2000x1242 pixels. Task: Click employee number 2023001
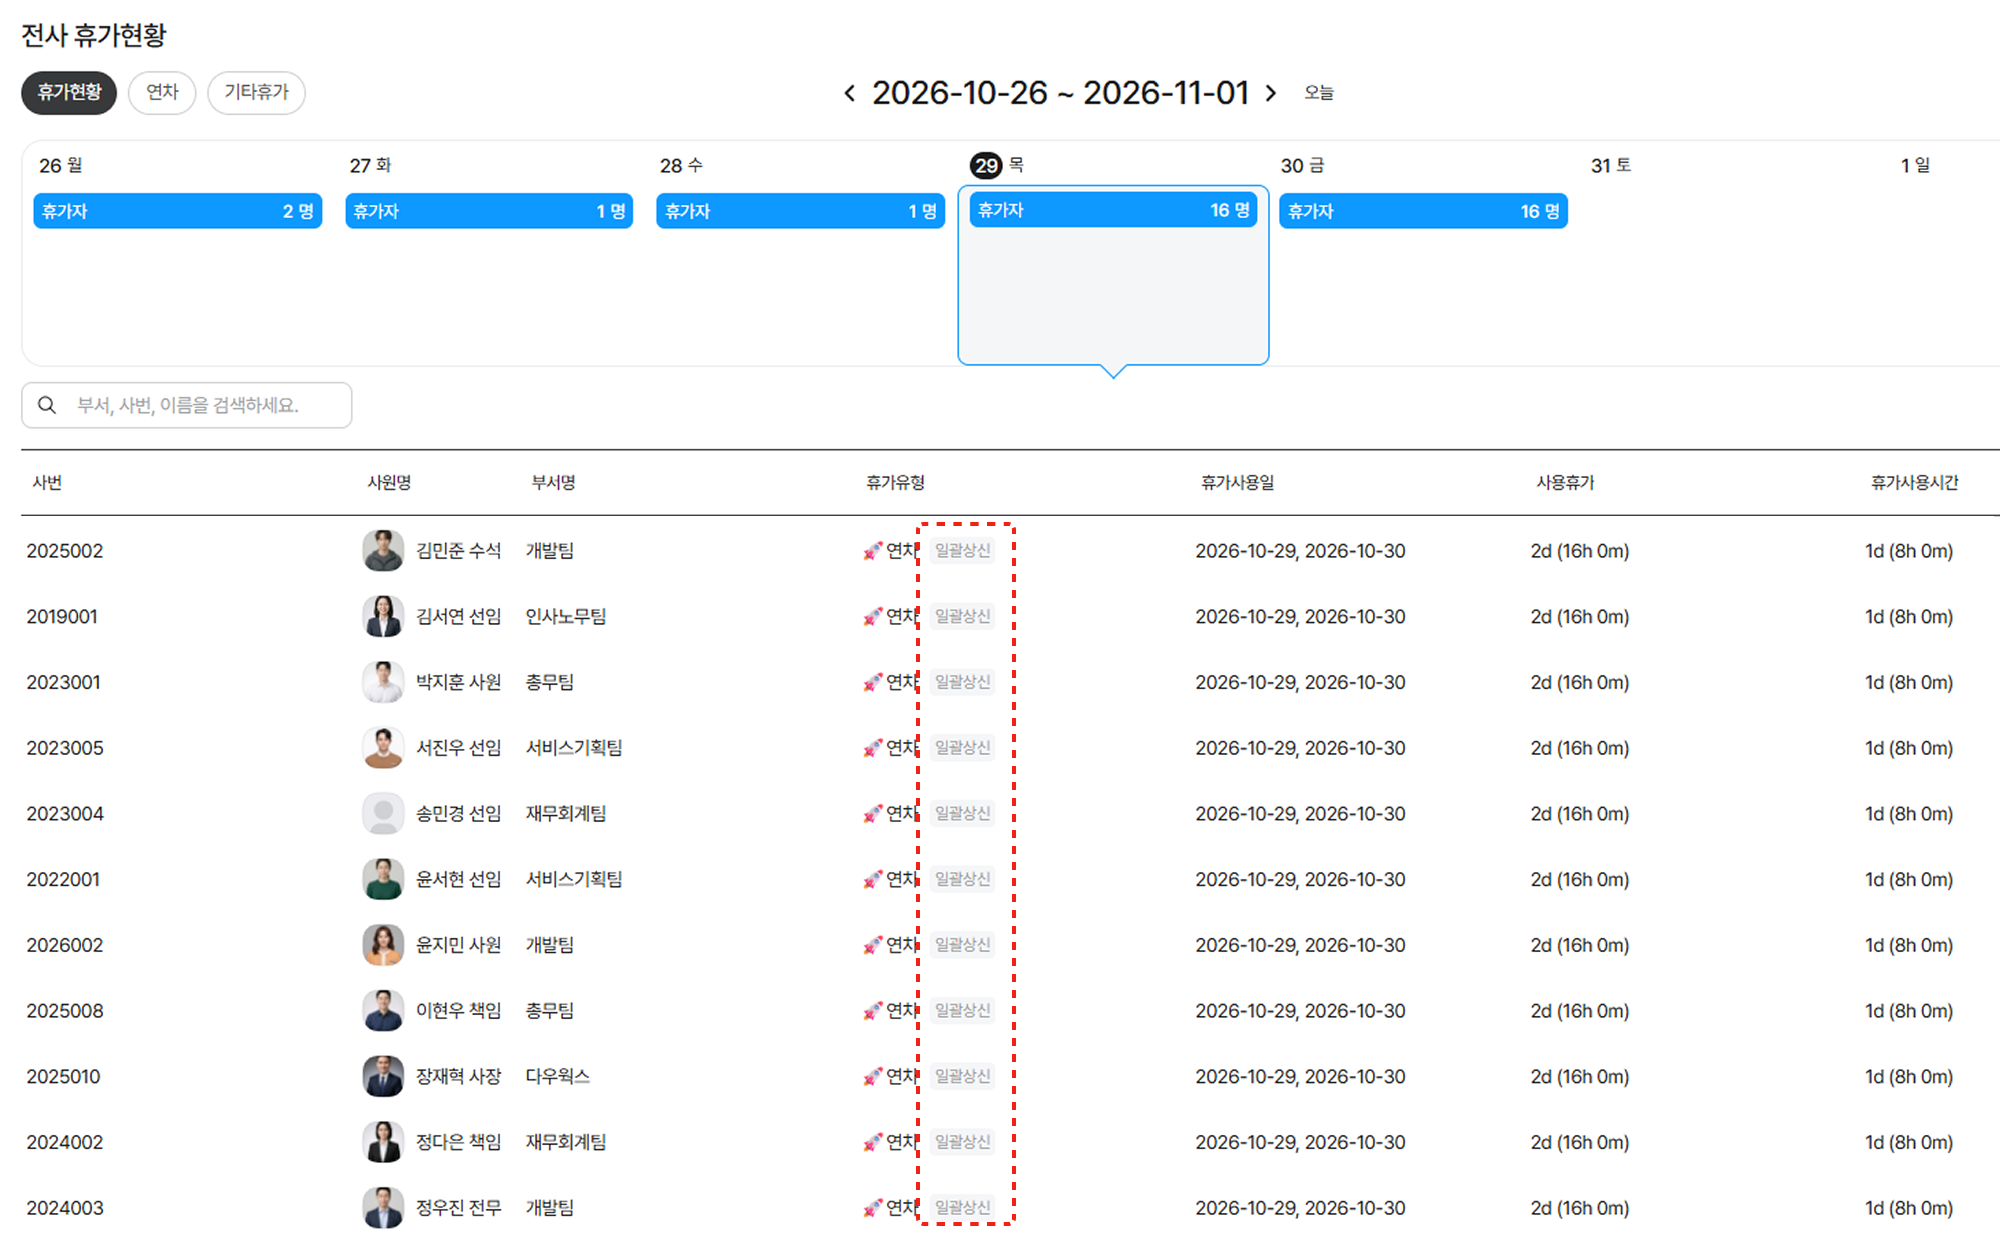tap(64, 683)
